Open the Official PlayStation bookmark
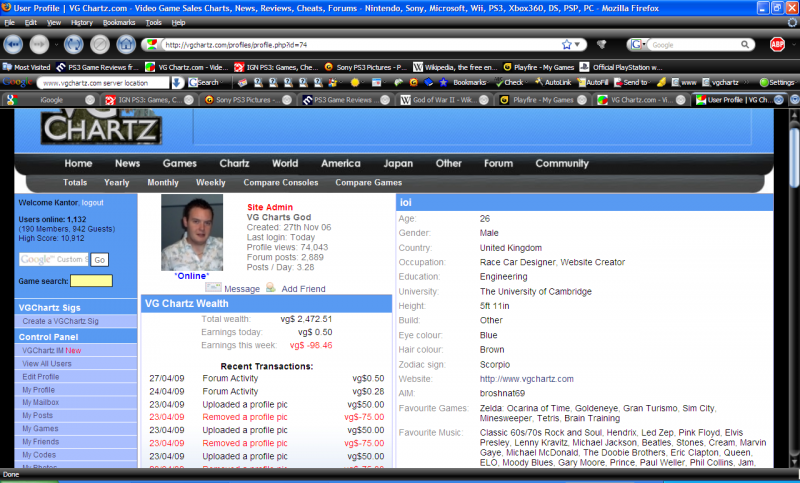Screen dimensions: 800x483 (x=621, y=67)
